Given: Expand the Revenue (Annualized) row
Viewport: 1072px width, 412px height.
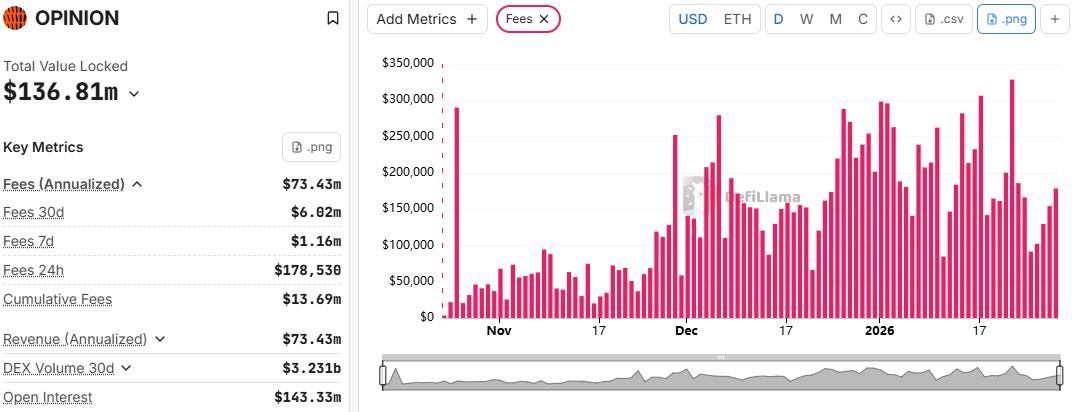Looking at the screenshot, I should [159, 339].
